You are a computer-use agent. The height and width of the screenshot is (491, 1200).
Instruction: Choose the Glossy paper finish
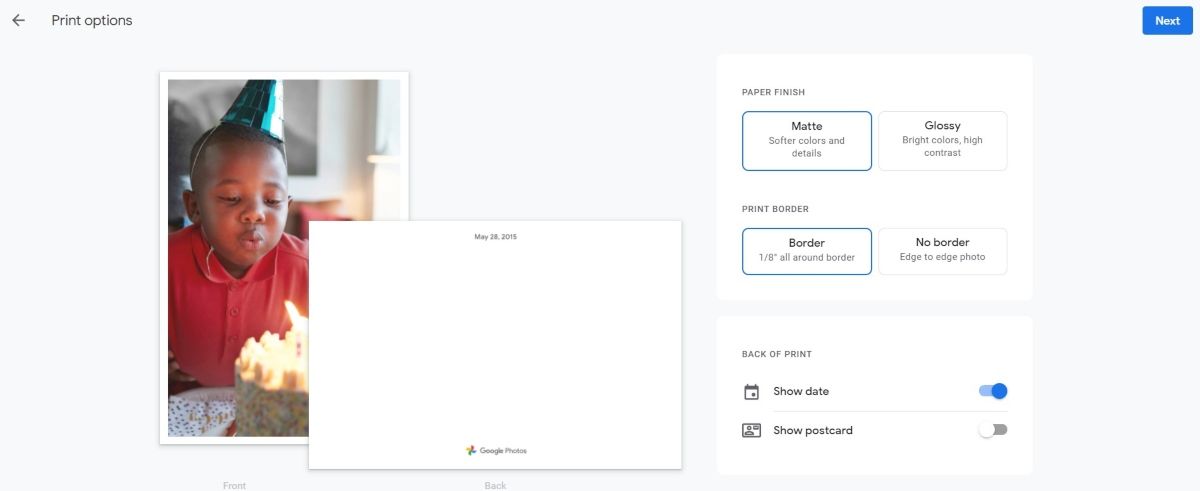[x=942, y=140]
